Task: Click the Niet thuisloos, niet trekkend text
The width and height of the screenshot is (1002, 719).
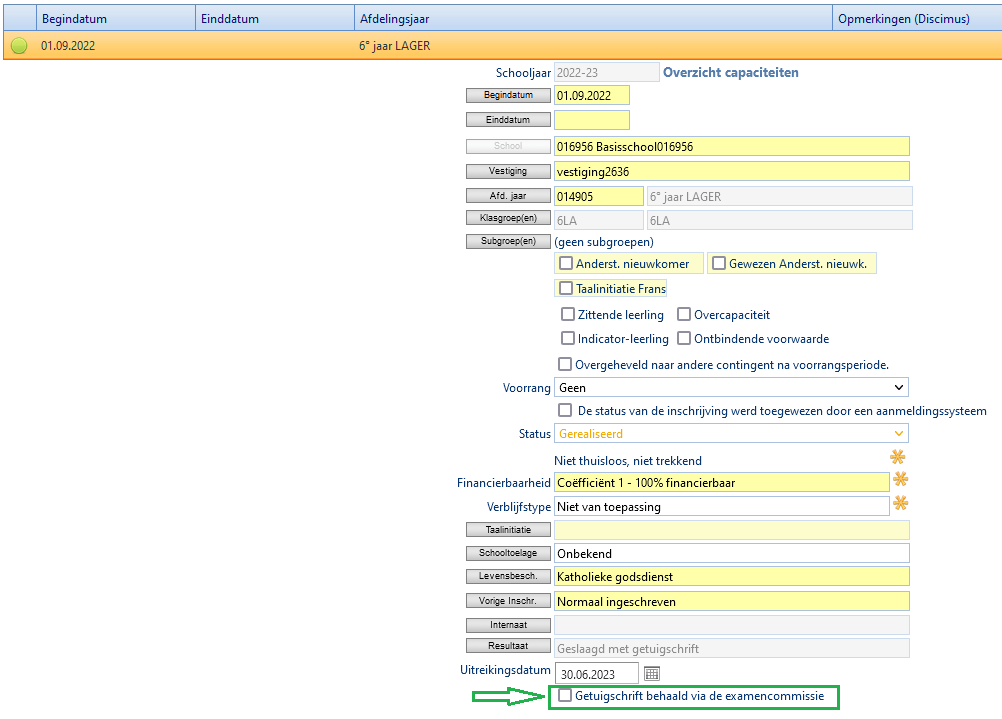Action: click(628, 460)
